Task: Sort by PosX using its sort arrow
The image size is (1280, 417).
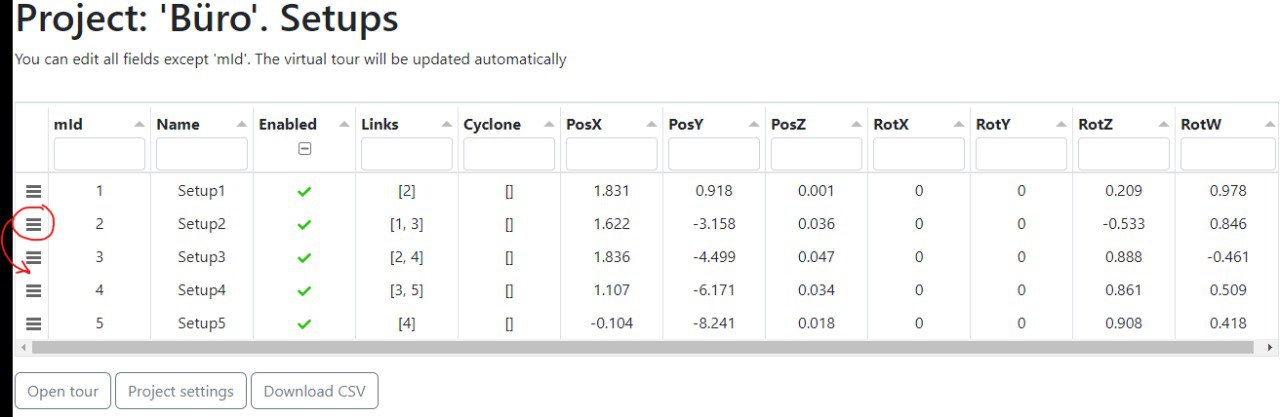Action: point(650,124)
